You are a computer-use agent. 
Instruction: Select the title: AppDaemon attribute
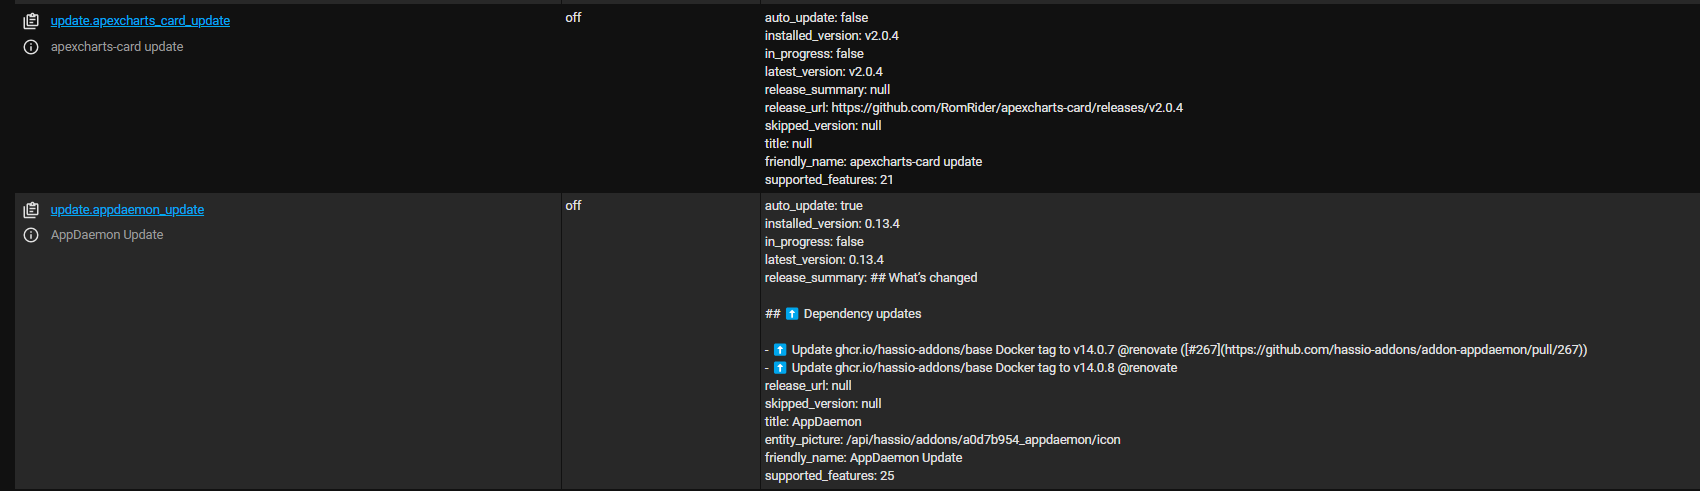click(x=813, y=422)
